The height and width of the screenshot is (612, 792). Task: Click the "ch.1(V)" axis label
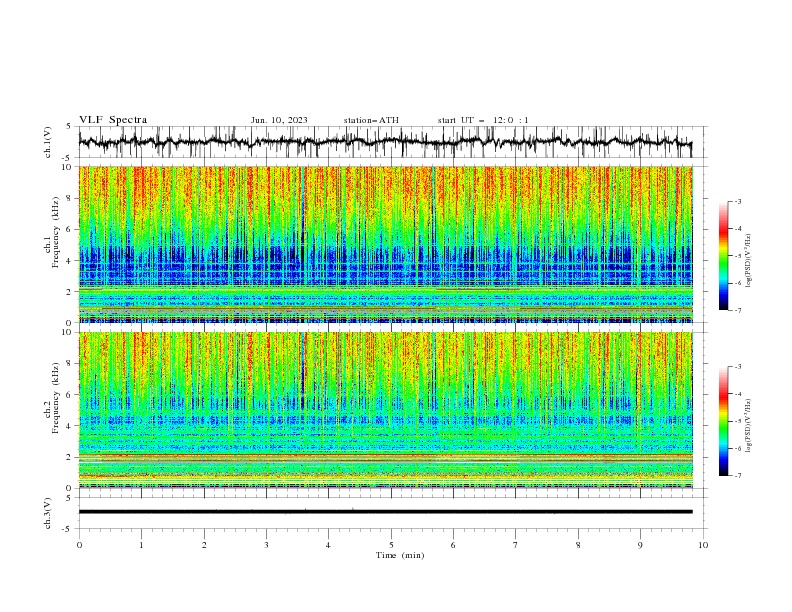[x=48, y=142]
